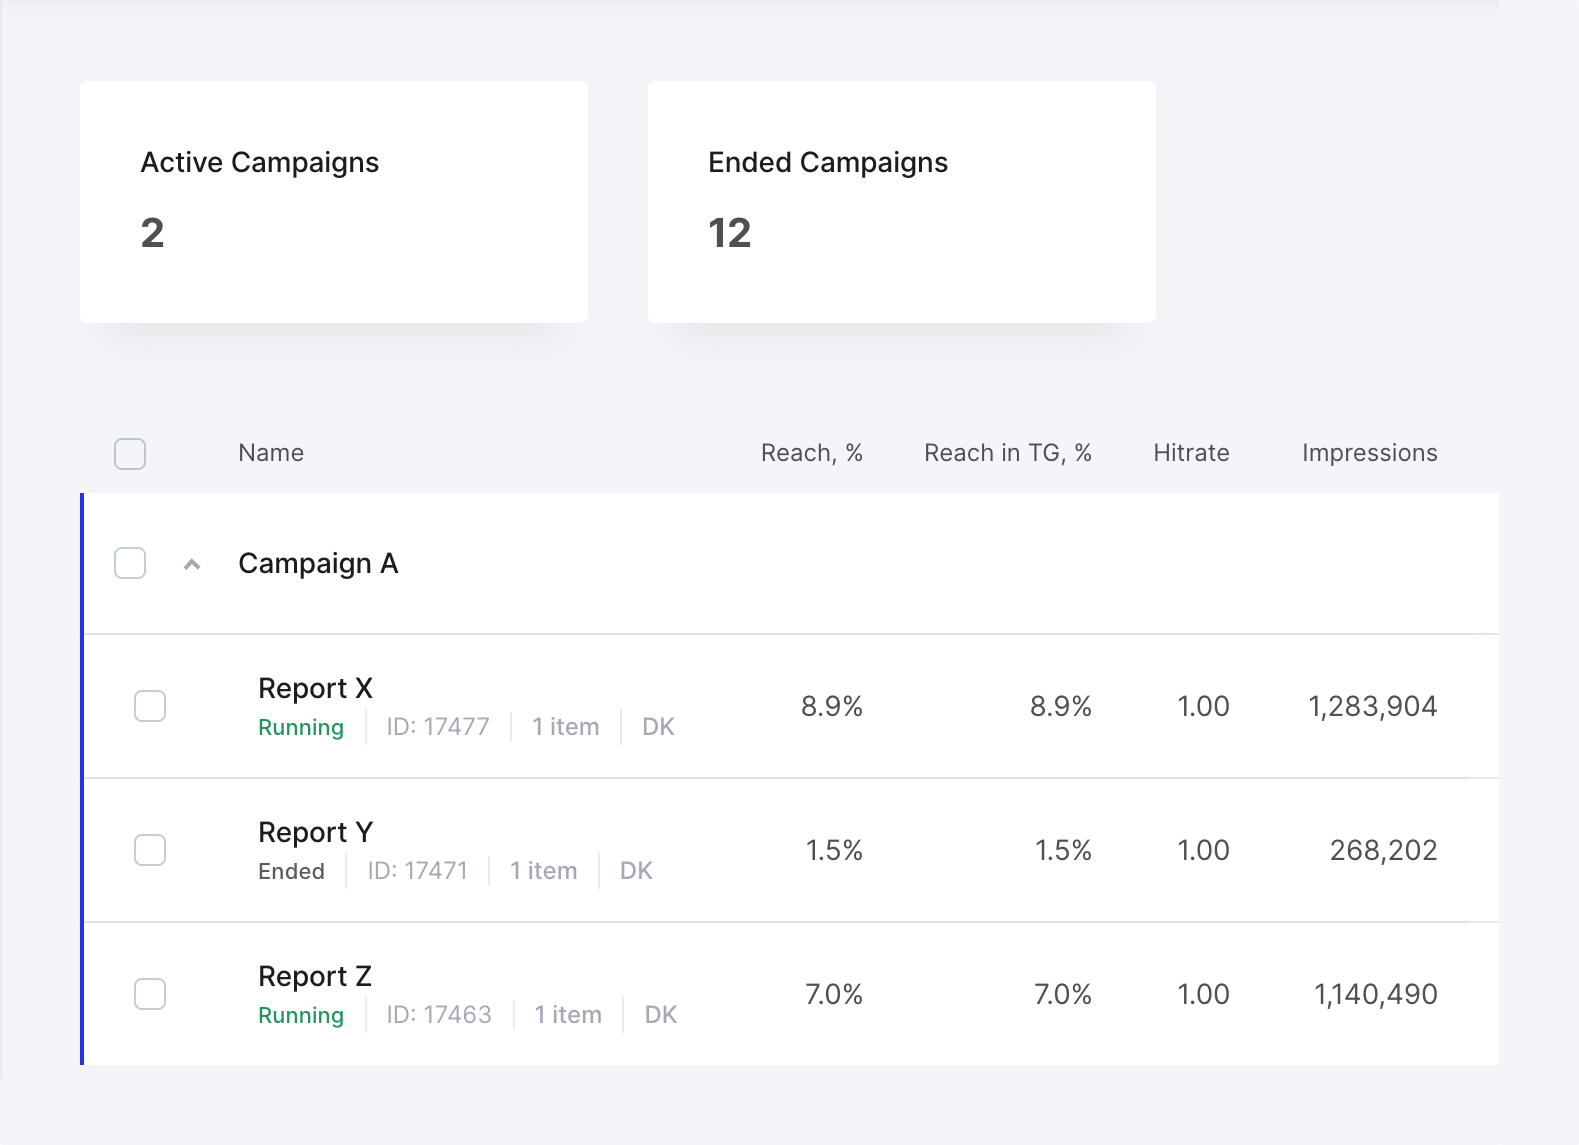Viewport: 1579px width, 1145px height.
Task: Sort by the Hitrate column header
Action: click(1191, 453)
